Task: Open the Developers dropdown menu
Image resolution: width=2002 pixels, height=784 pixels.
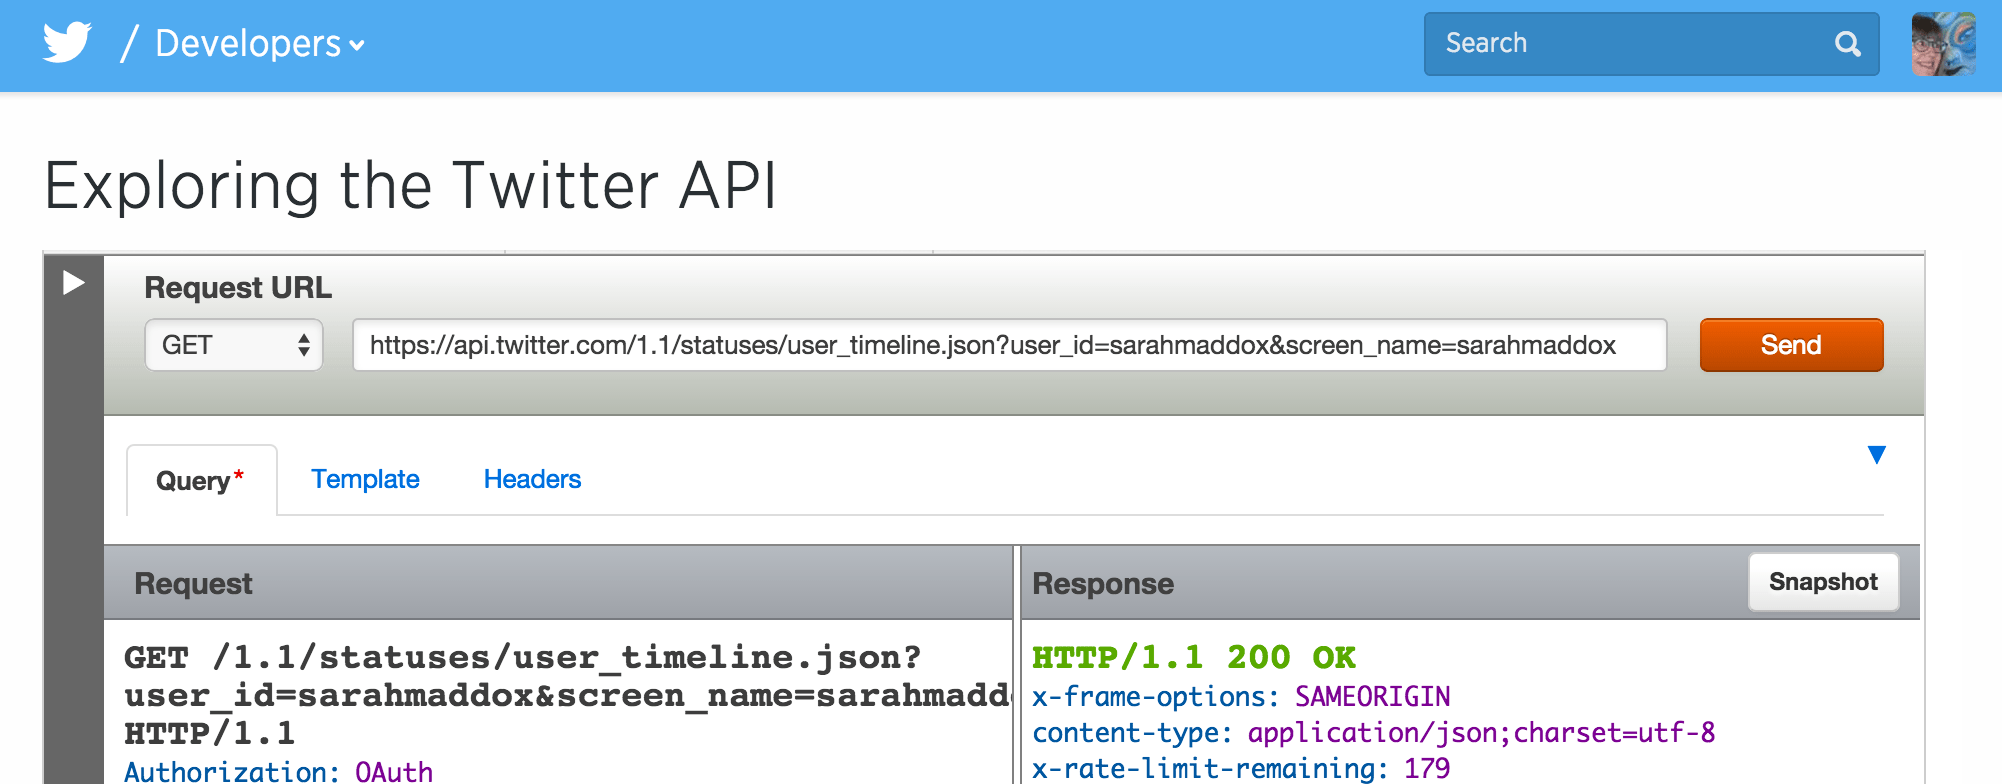Action: [x=260, y=44]
